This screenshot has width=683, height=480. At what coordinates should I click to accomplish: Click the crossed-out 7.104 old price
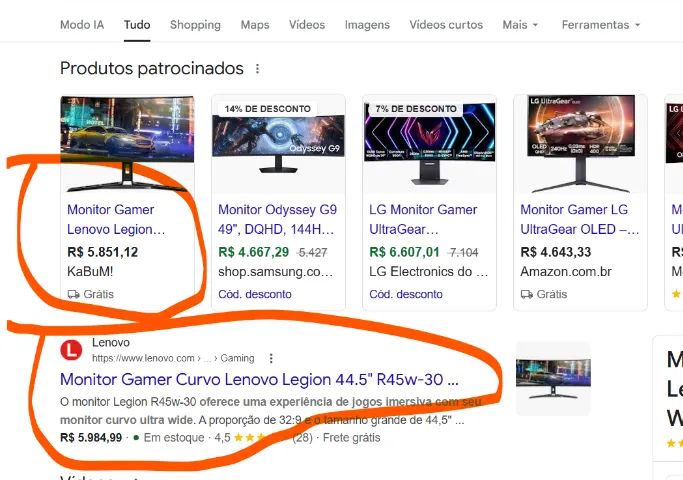[463, 253]
